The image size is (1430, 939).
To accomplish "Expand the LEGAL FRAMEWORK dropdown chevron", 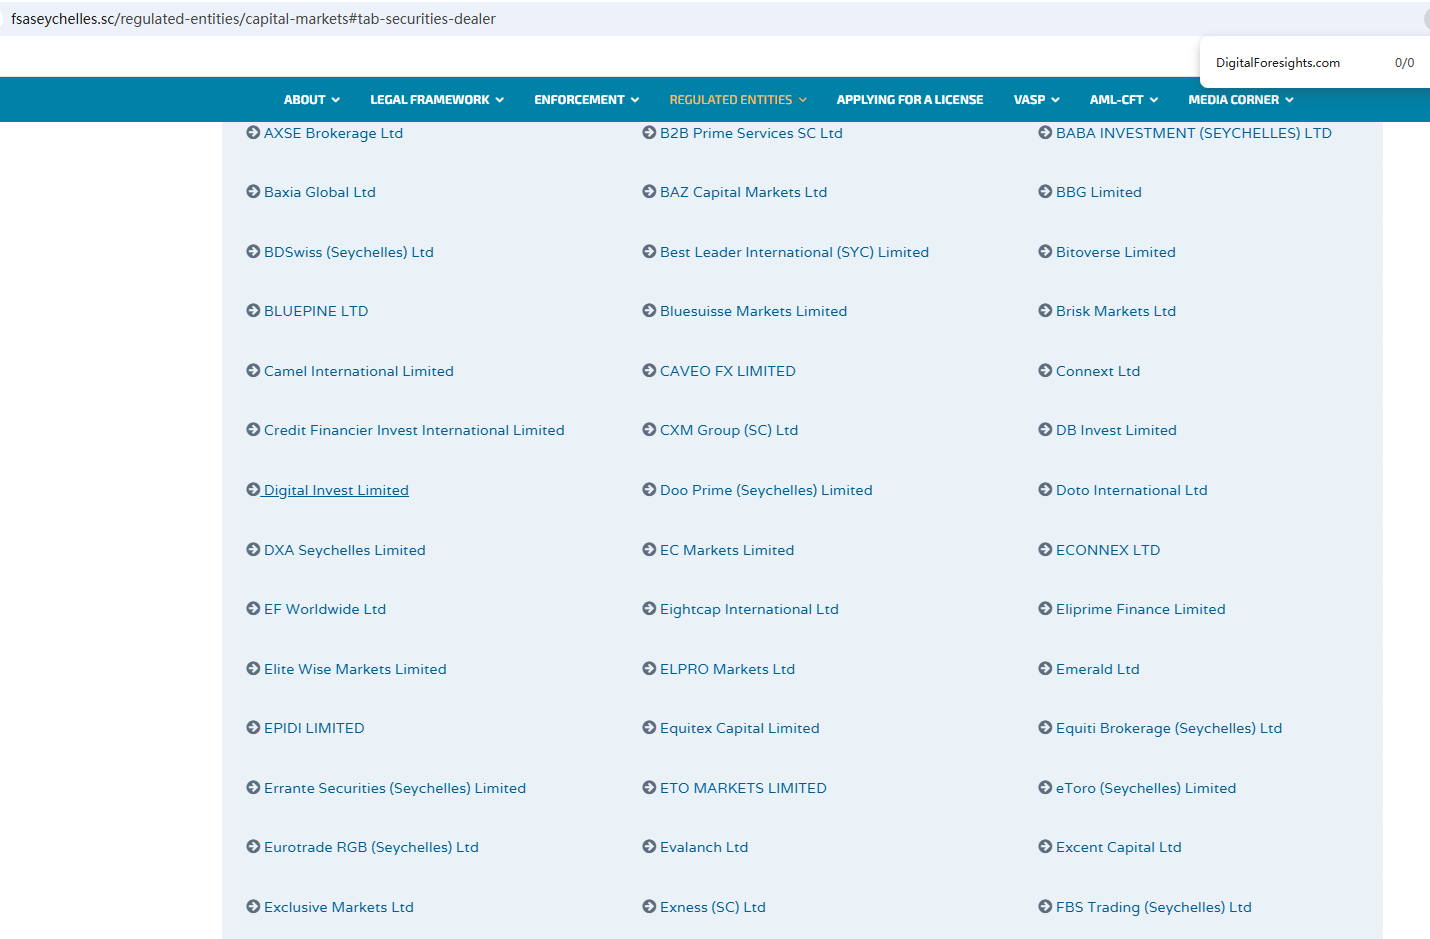I will (499, 100).
